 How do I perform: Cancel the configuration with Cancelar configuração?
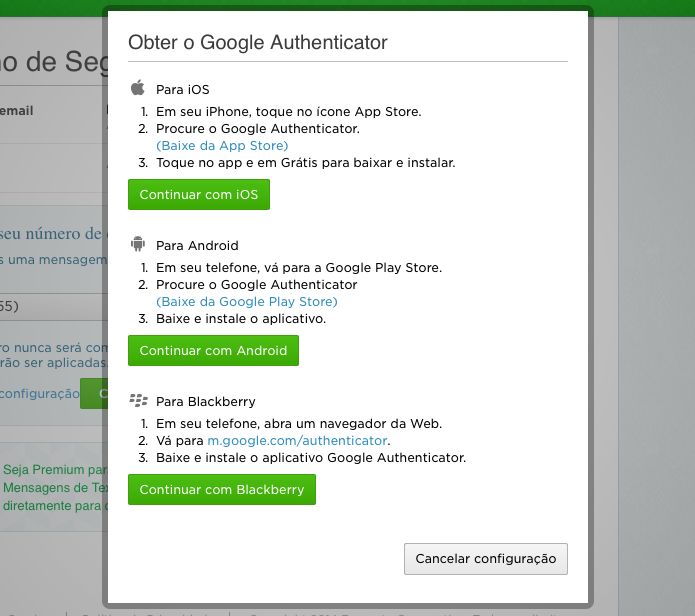click(x=486, y=559)
